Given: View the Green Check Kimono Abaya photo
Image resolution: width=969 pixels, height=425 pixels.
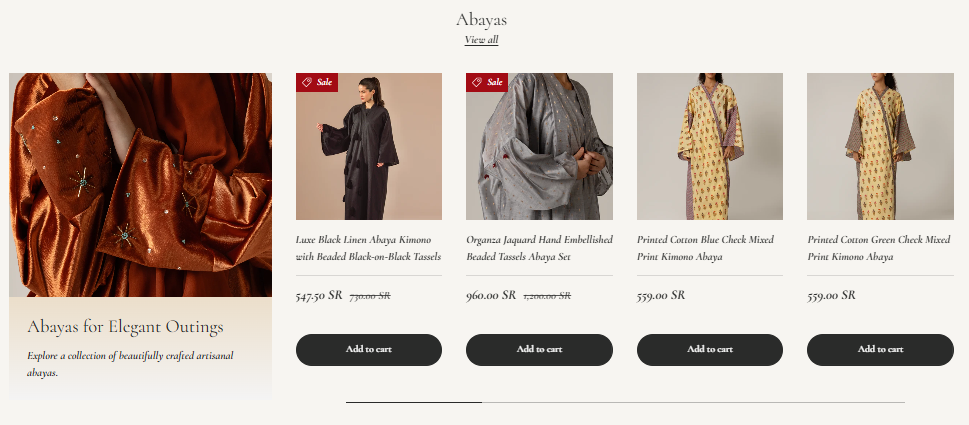Looking at the screenshot, I should tap(880, 147).
